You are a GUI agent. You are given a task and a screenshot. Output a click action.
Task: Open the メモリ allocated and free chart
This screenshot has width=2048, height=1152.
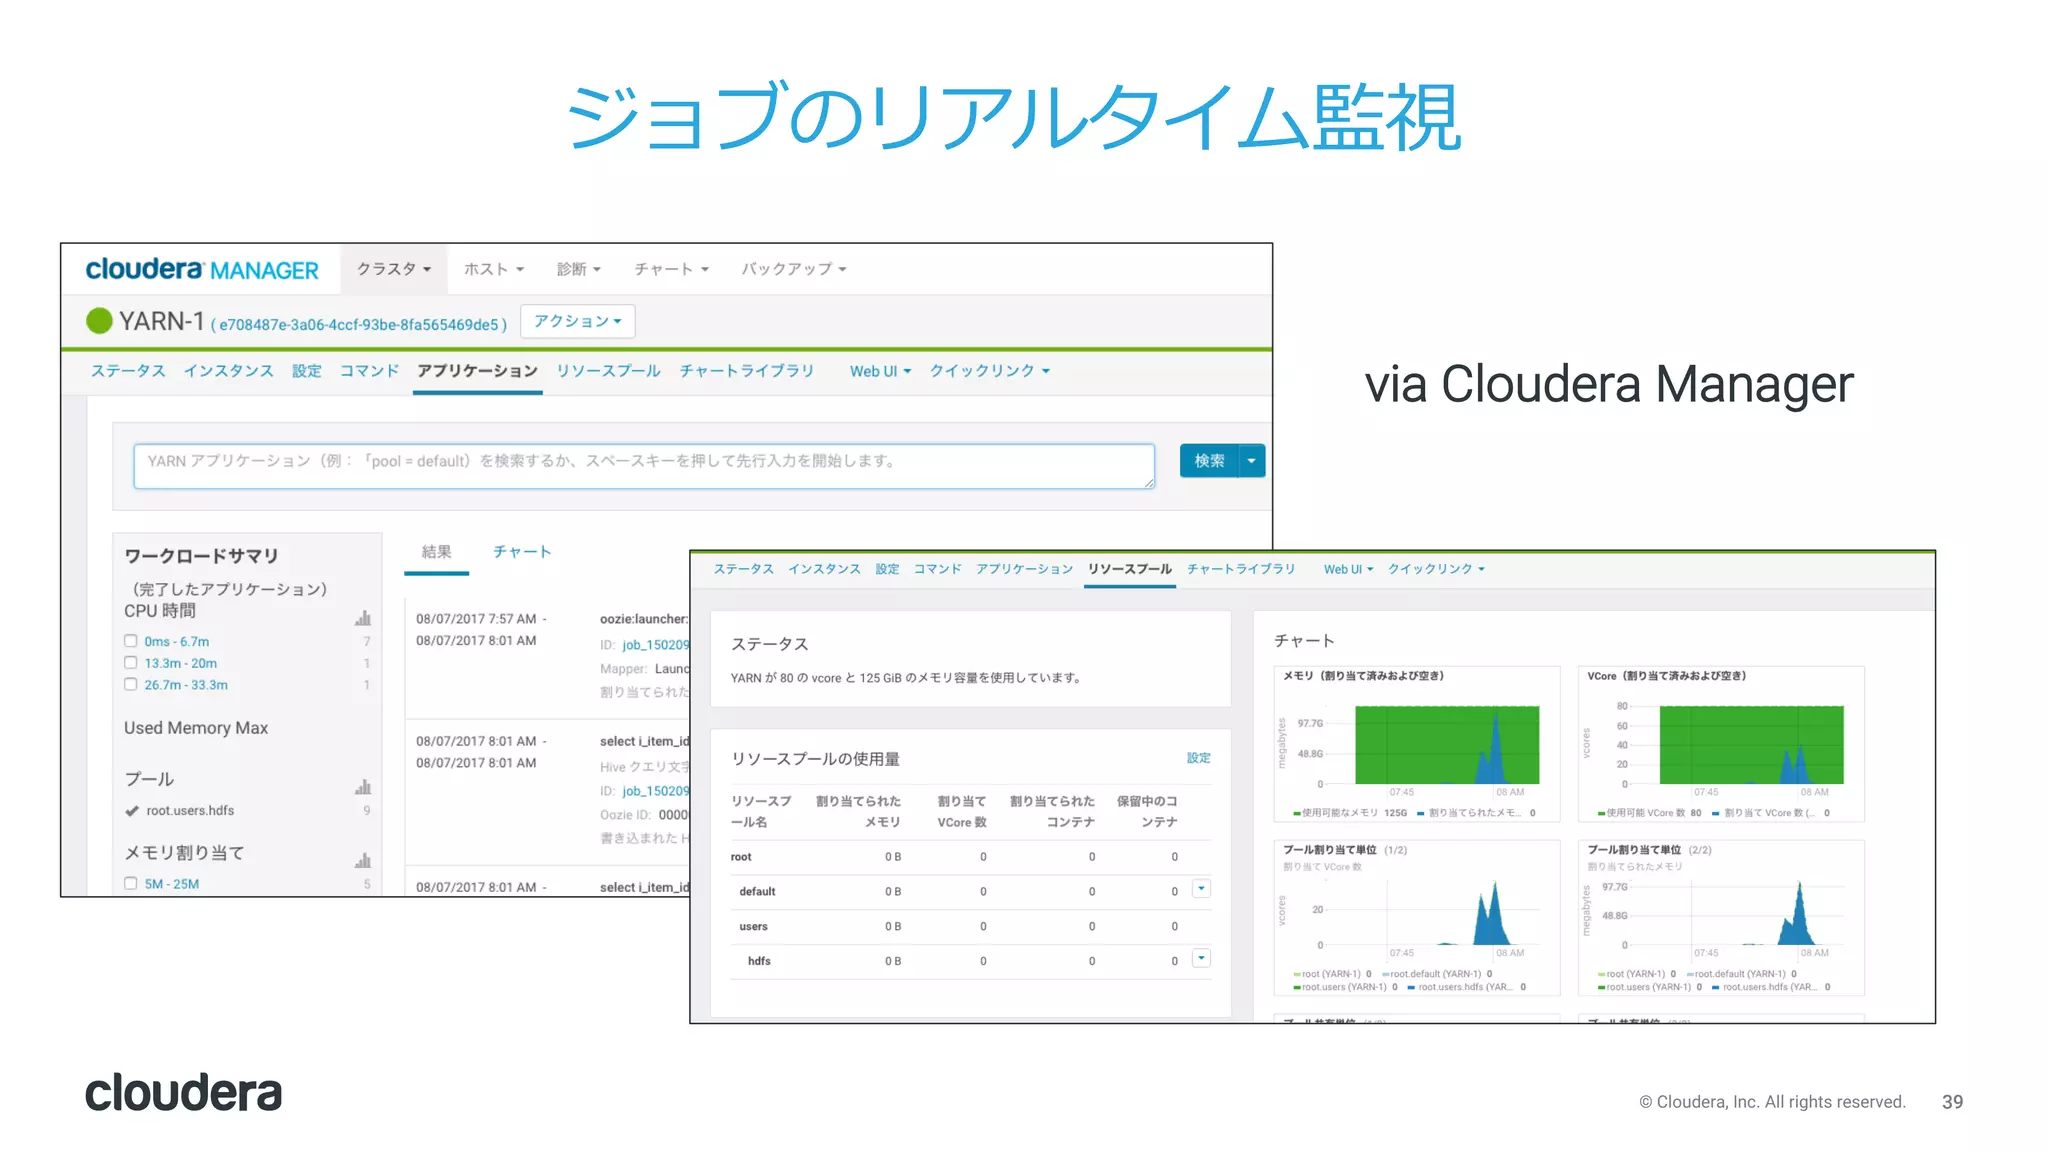[x=1417, y=744]
